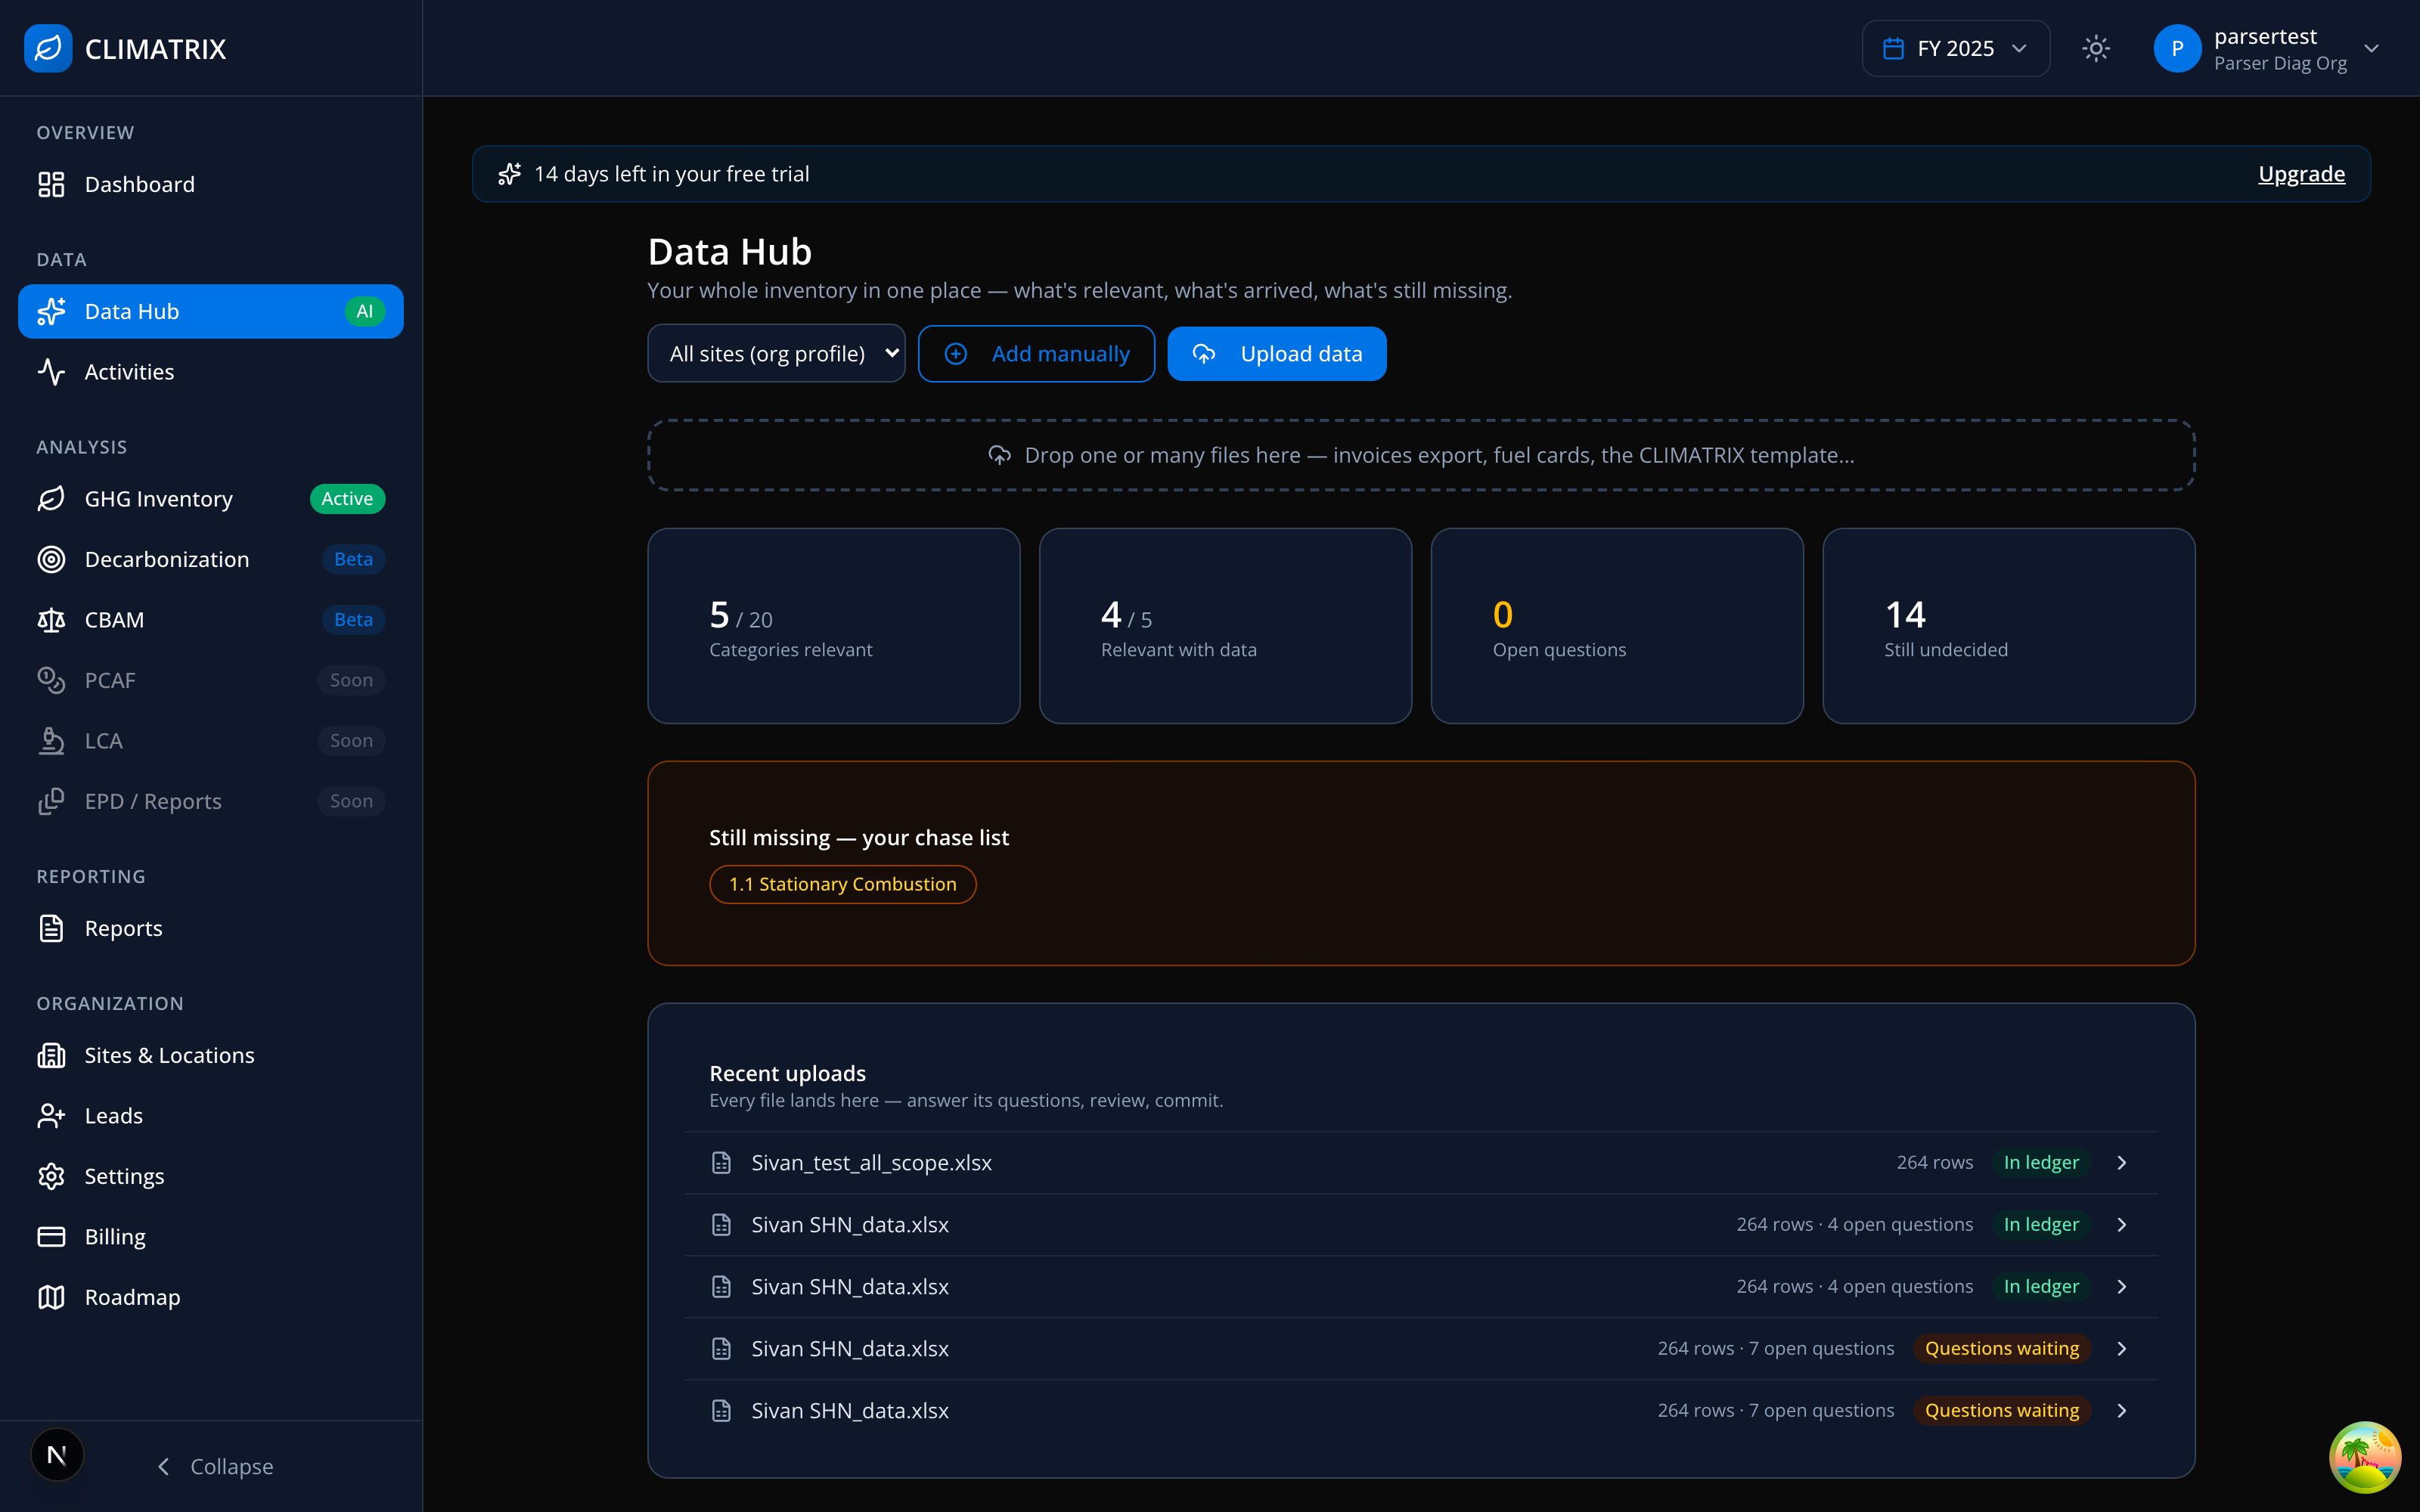Click the sparkle icon in trial banner

pos(510,174)
